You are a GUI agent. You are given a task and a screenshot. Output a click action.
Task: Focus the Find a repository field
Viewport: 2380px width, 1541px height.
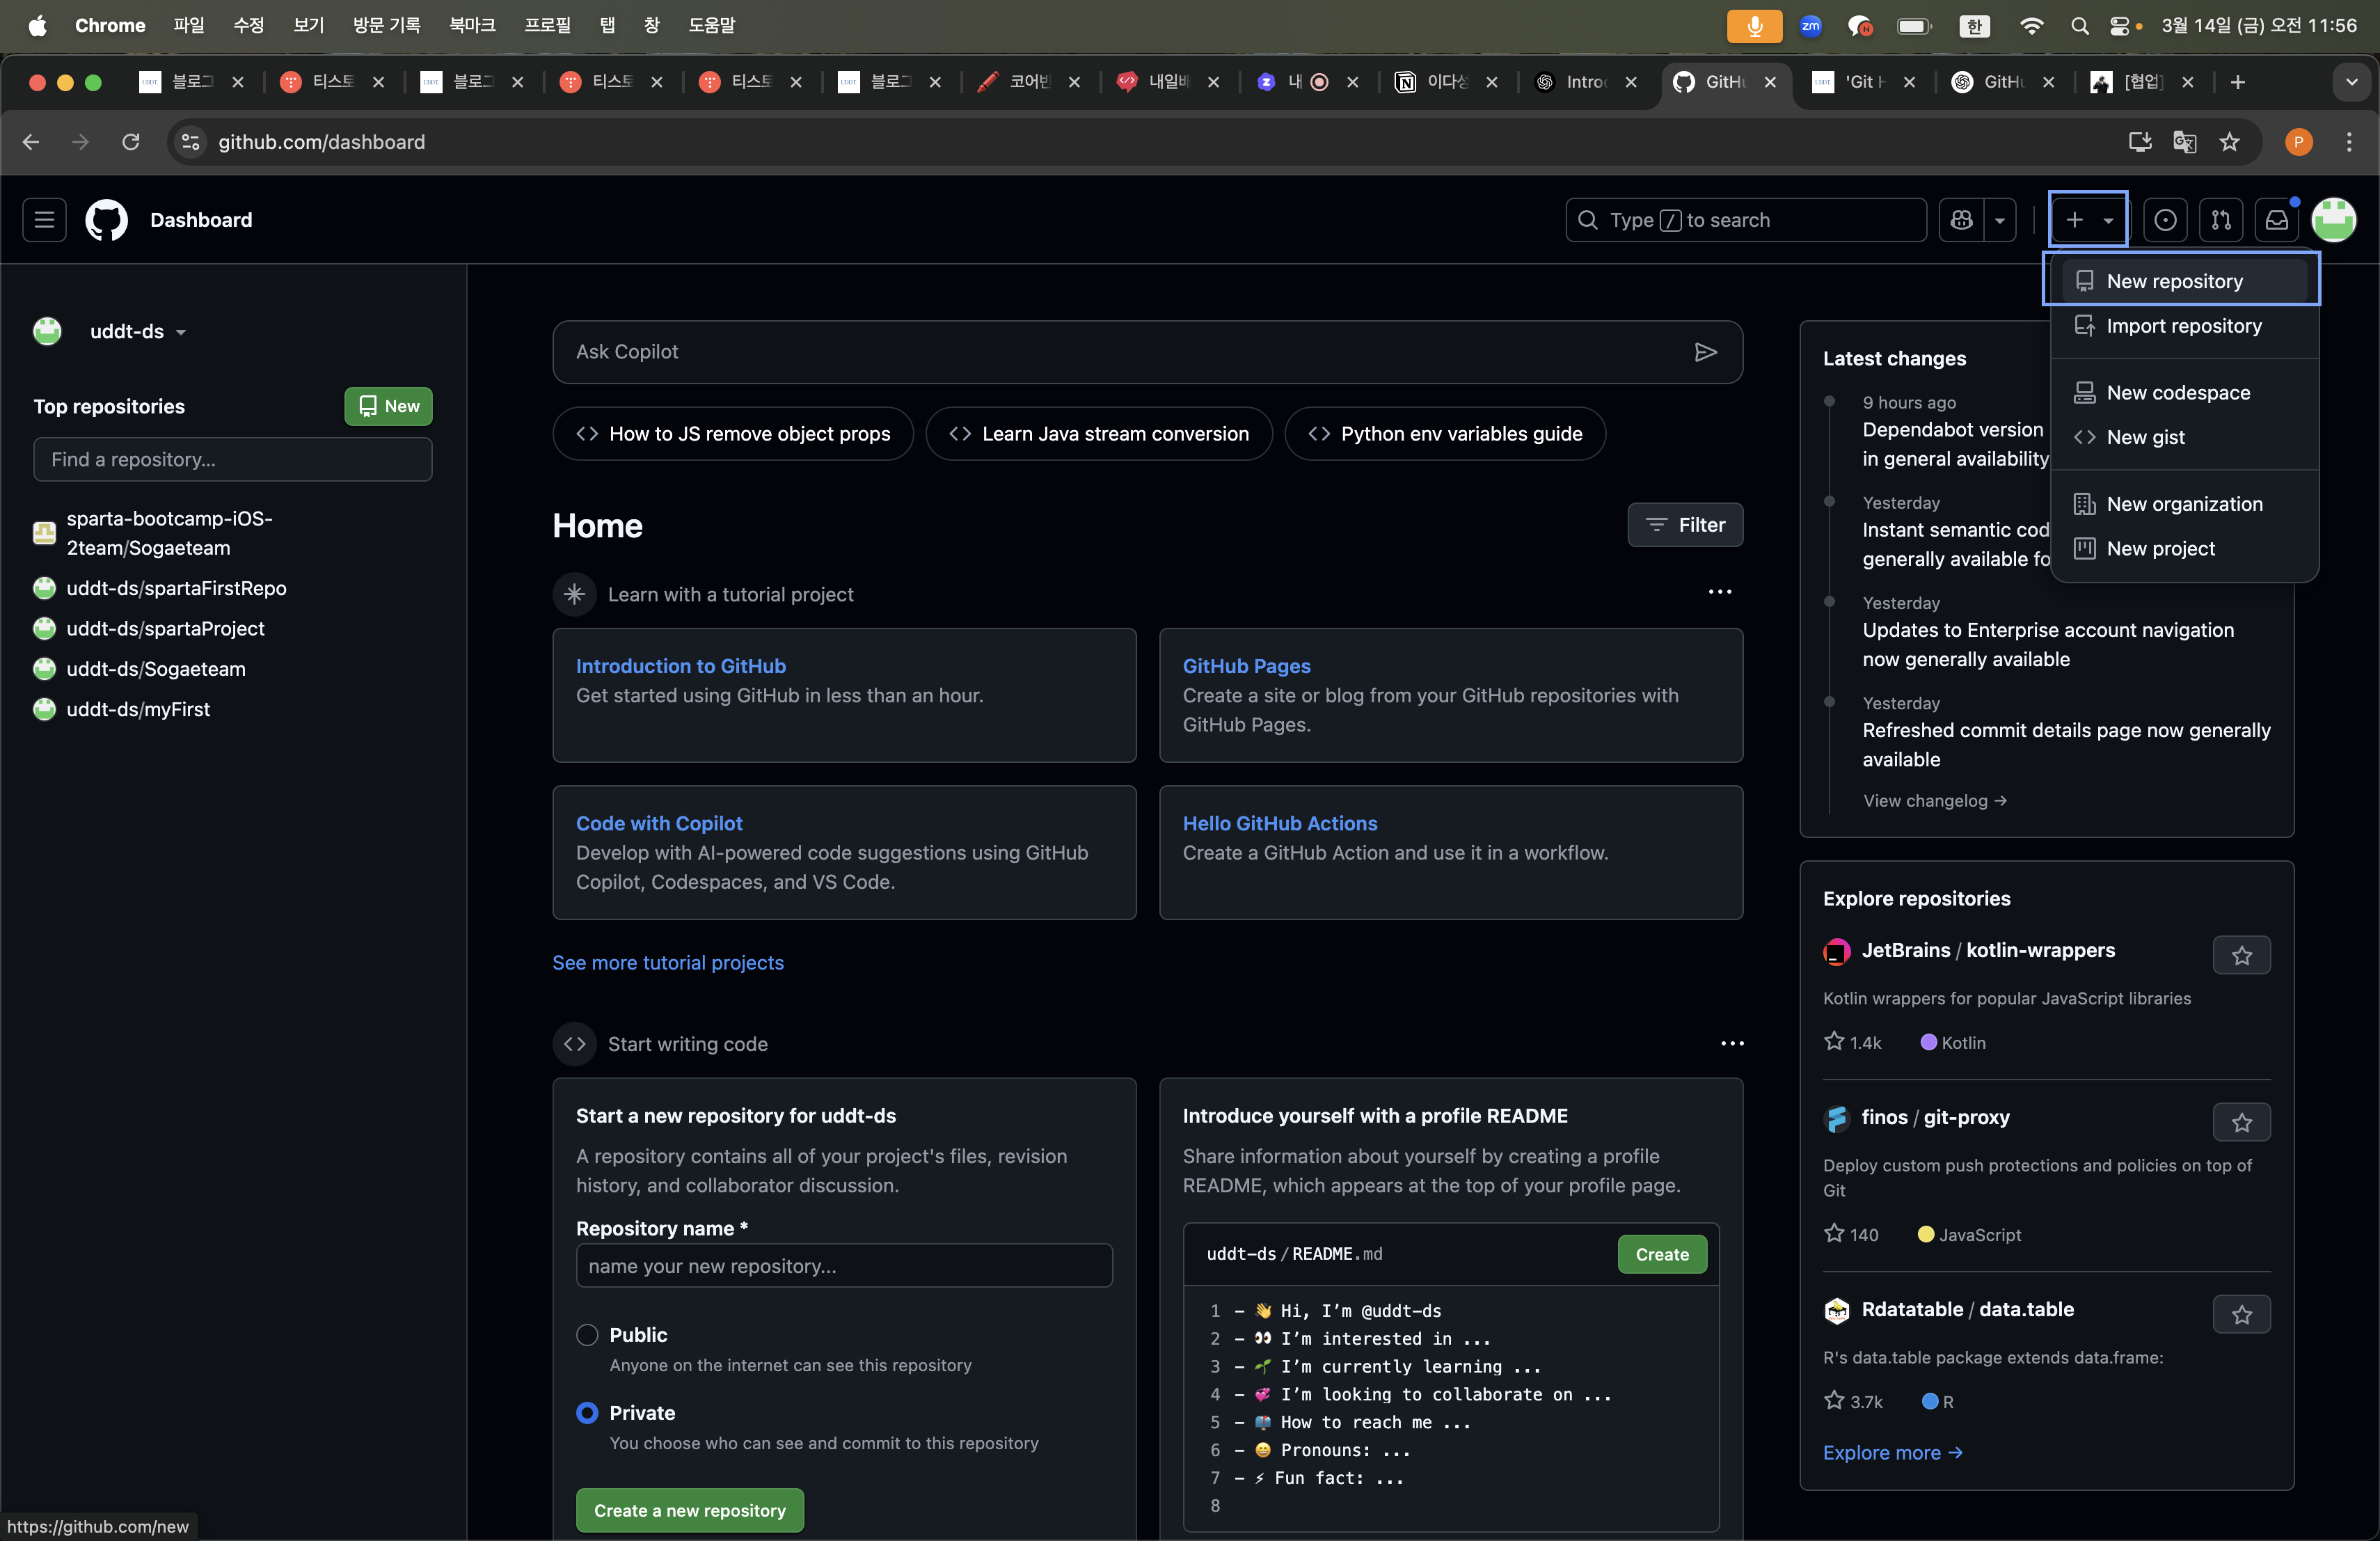click(233, 459)
